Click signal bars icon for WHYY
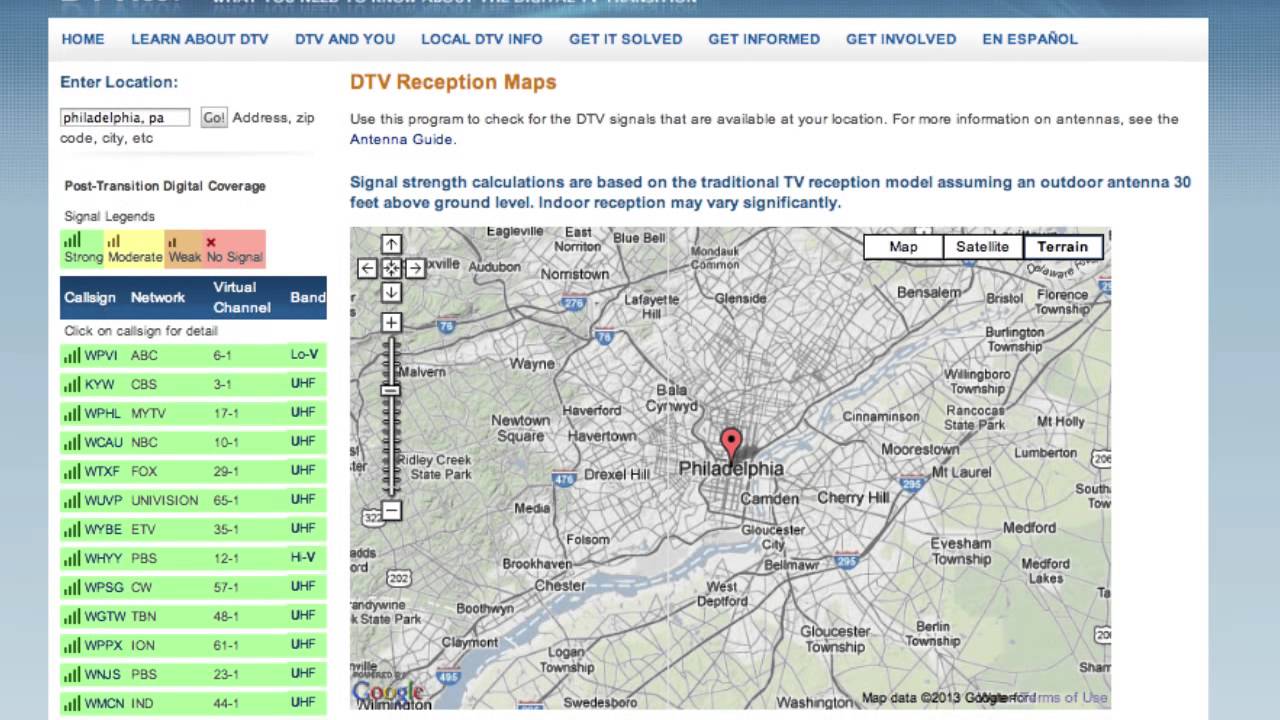 (x=71, y=558)
